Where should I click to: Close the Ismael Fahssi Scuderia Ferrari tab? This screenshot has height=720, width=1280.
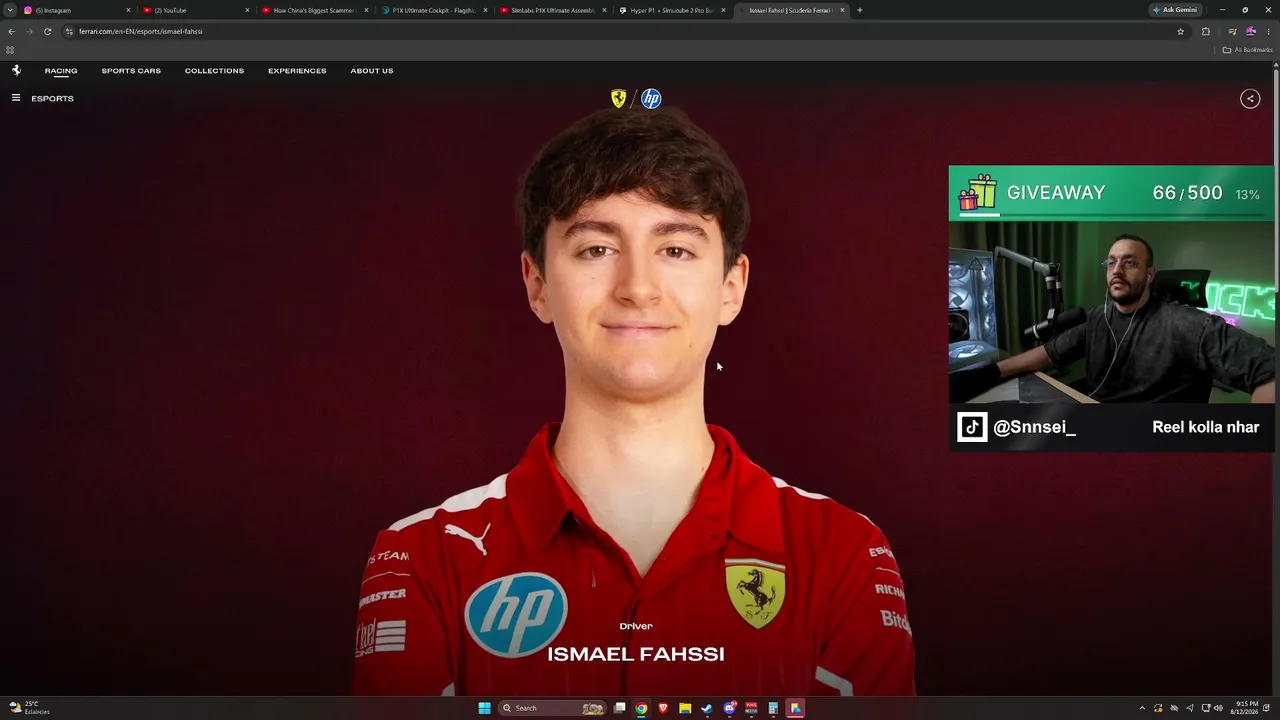click(842, 10)
